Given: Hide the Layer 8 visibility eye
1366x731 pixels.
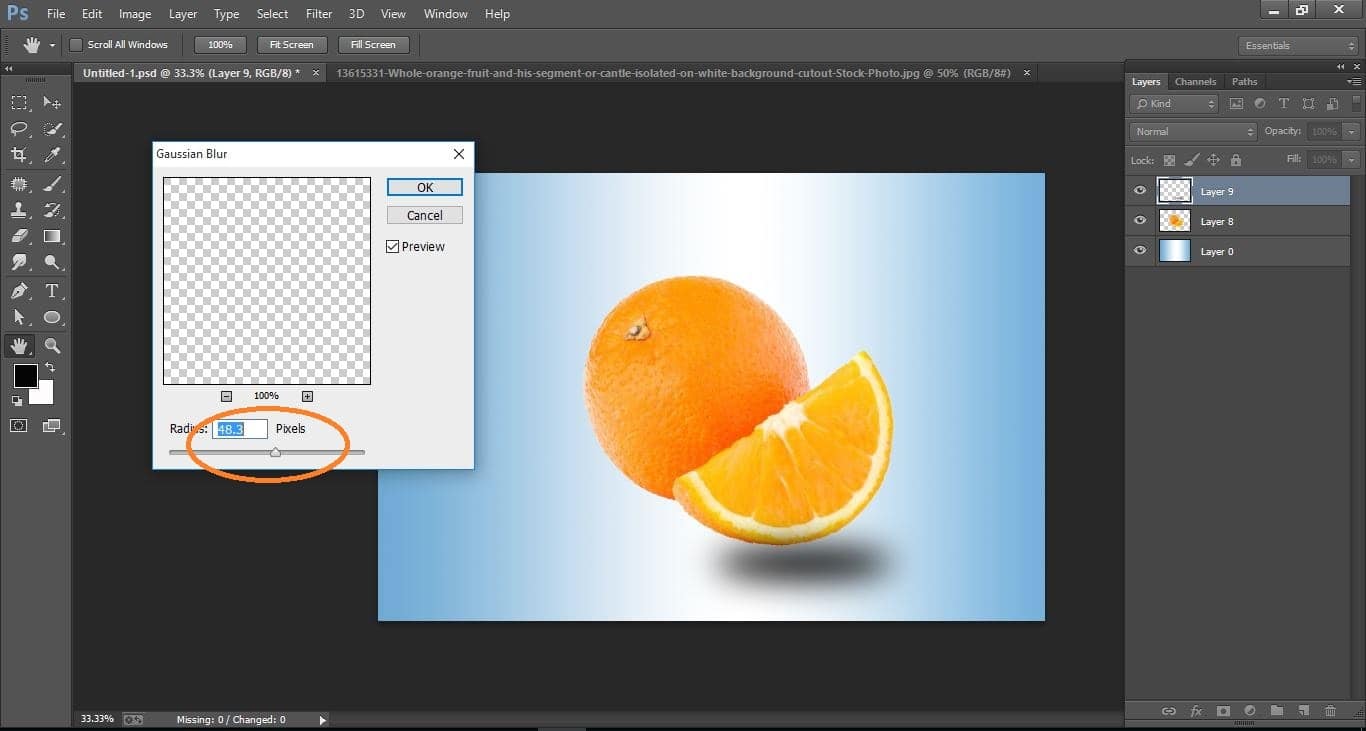Looking at the screenshot, I should [1139, 221].
